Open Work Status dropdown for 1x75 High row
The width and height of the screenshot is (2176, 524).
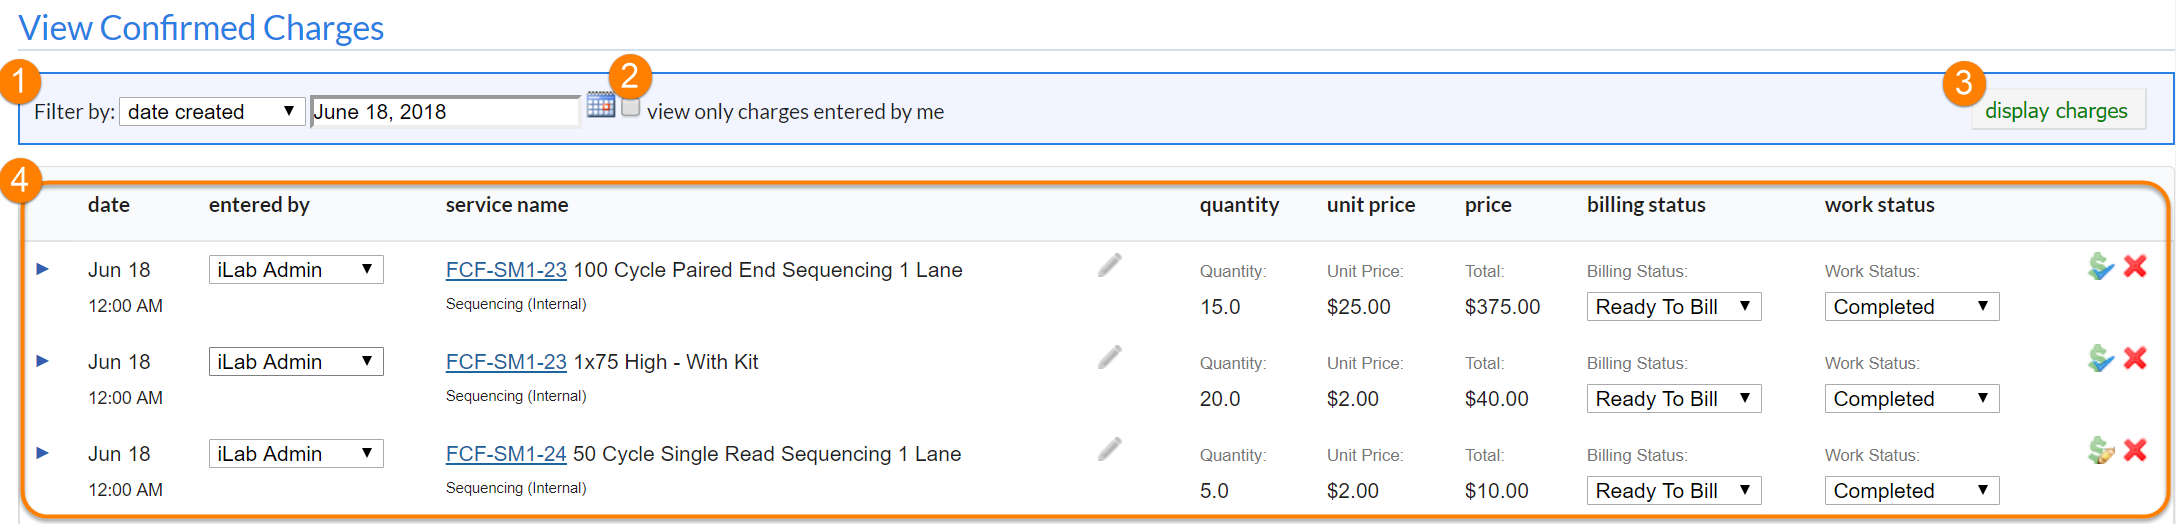pos(1911,399)
